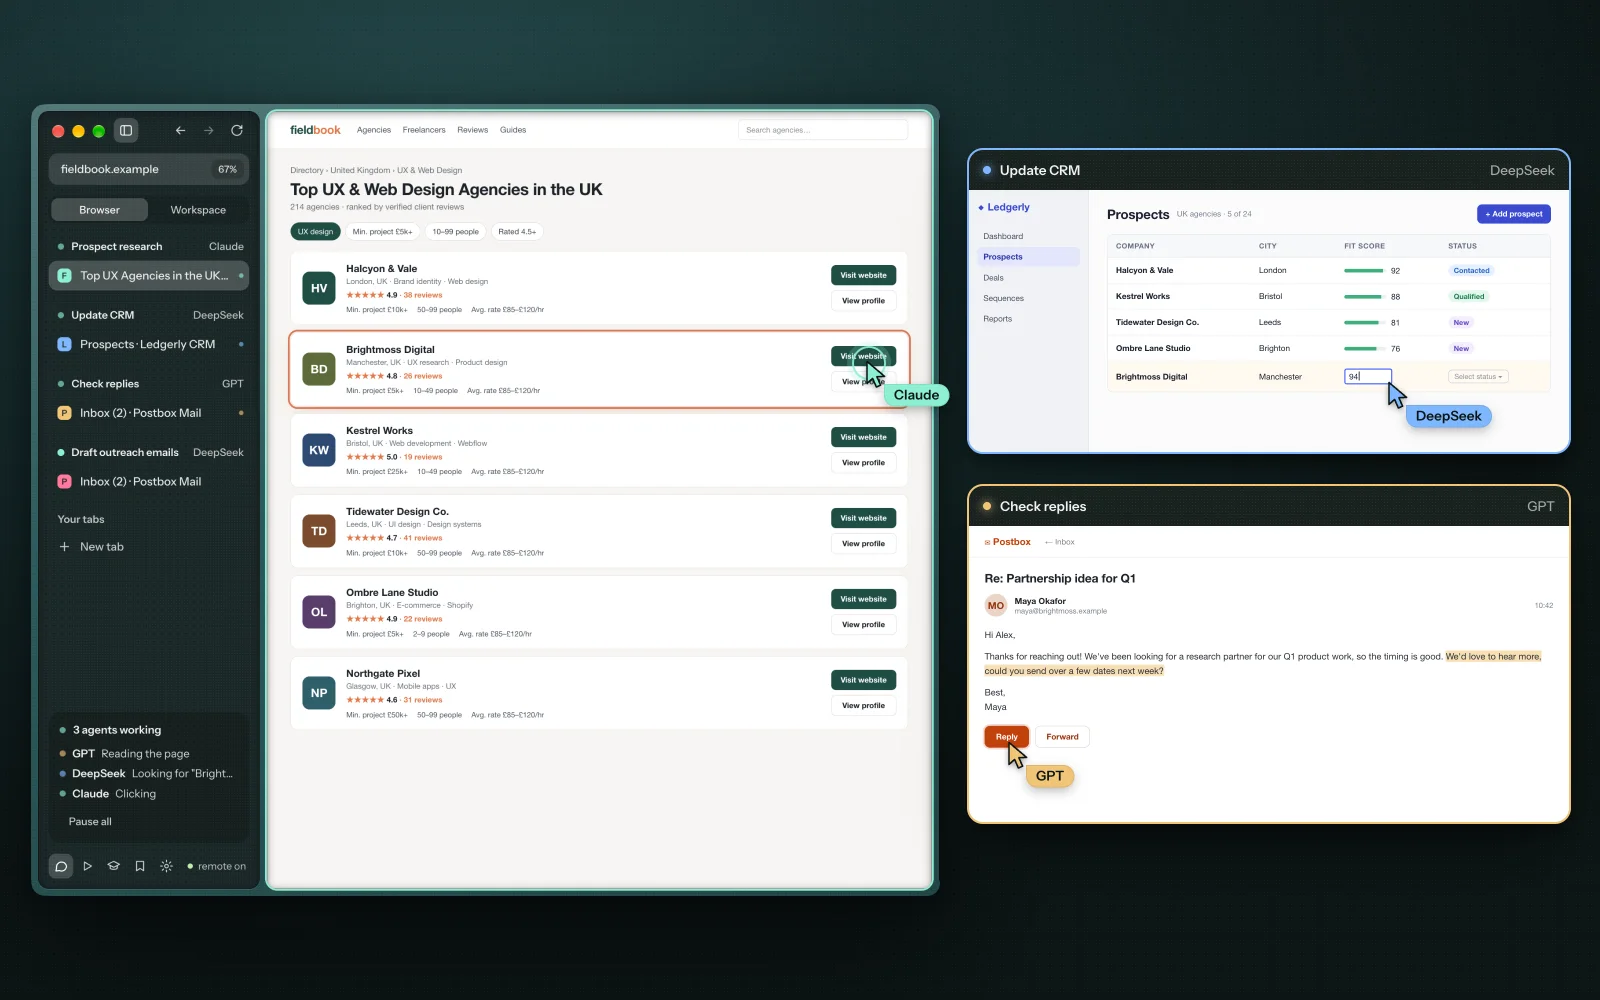Viewport: 1600px width, 1000px height.
Task: Select the Prospects · Ledgerly CRM tab
Action: tap(149, 344)
